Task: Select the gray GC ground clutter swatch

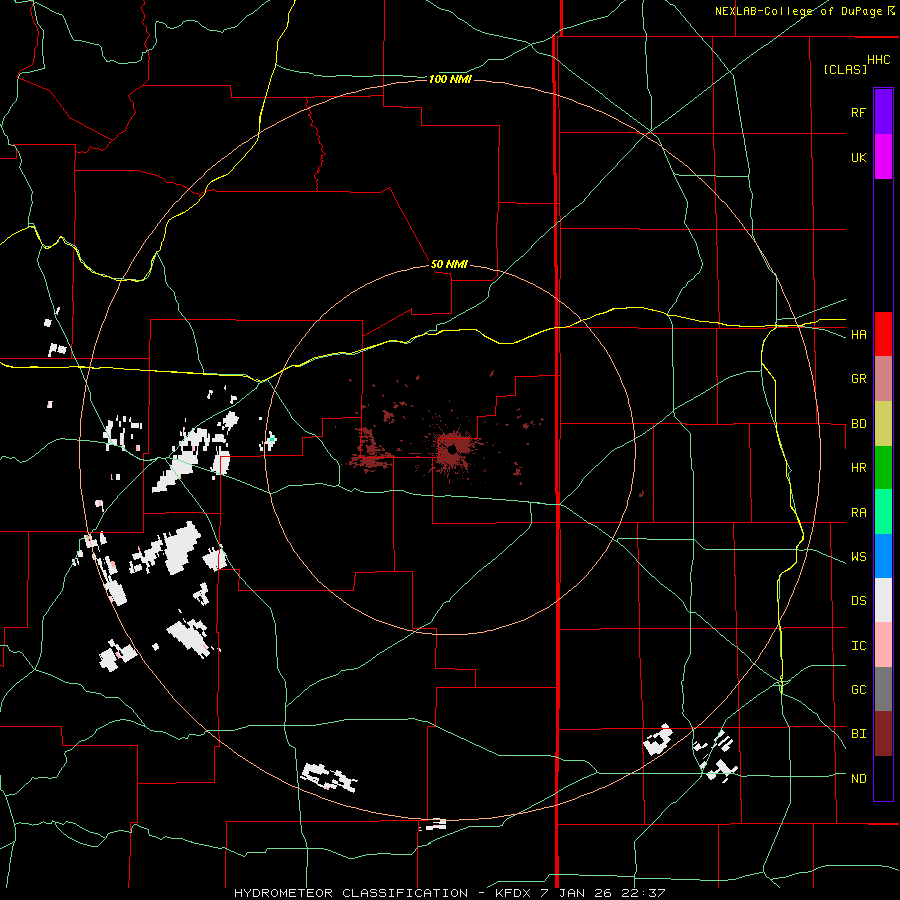Action: pyautogui.click(x=883, y=689)
